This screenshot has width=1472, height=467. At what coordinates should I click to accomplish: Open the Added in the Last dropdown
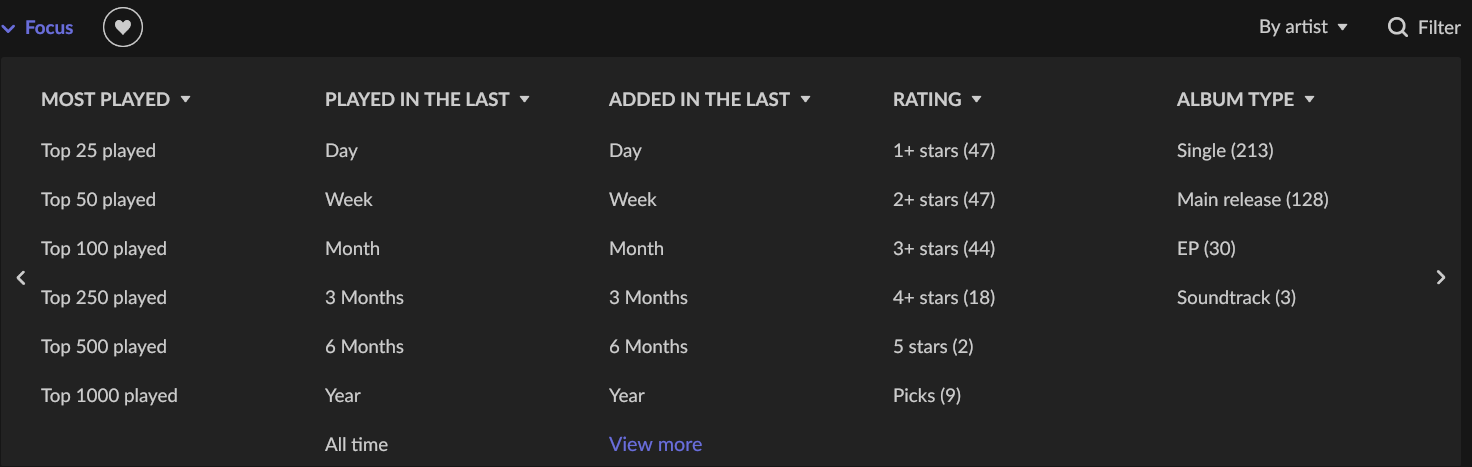(x=710, y=99)
